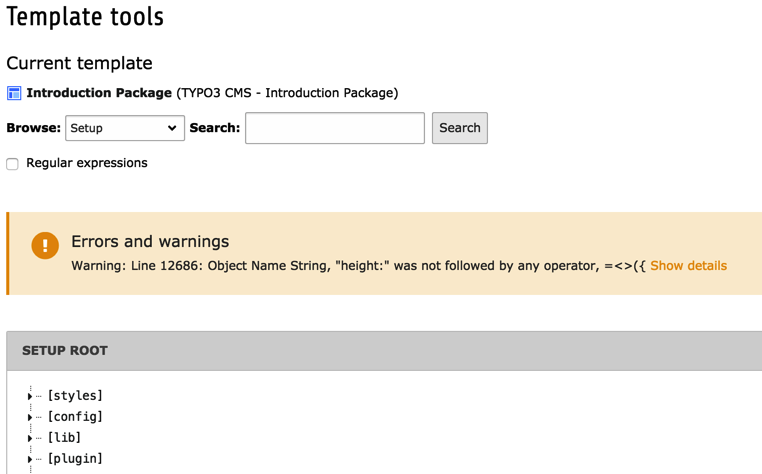Click the template icon beside Introduction Package
Screen dimensions: 762x474
coord(14,93)
